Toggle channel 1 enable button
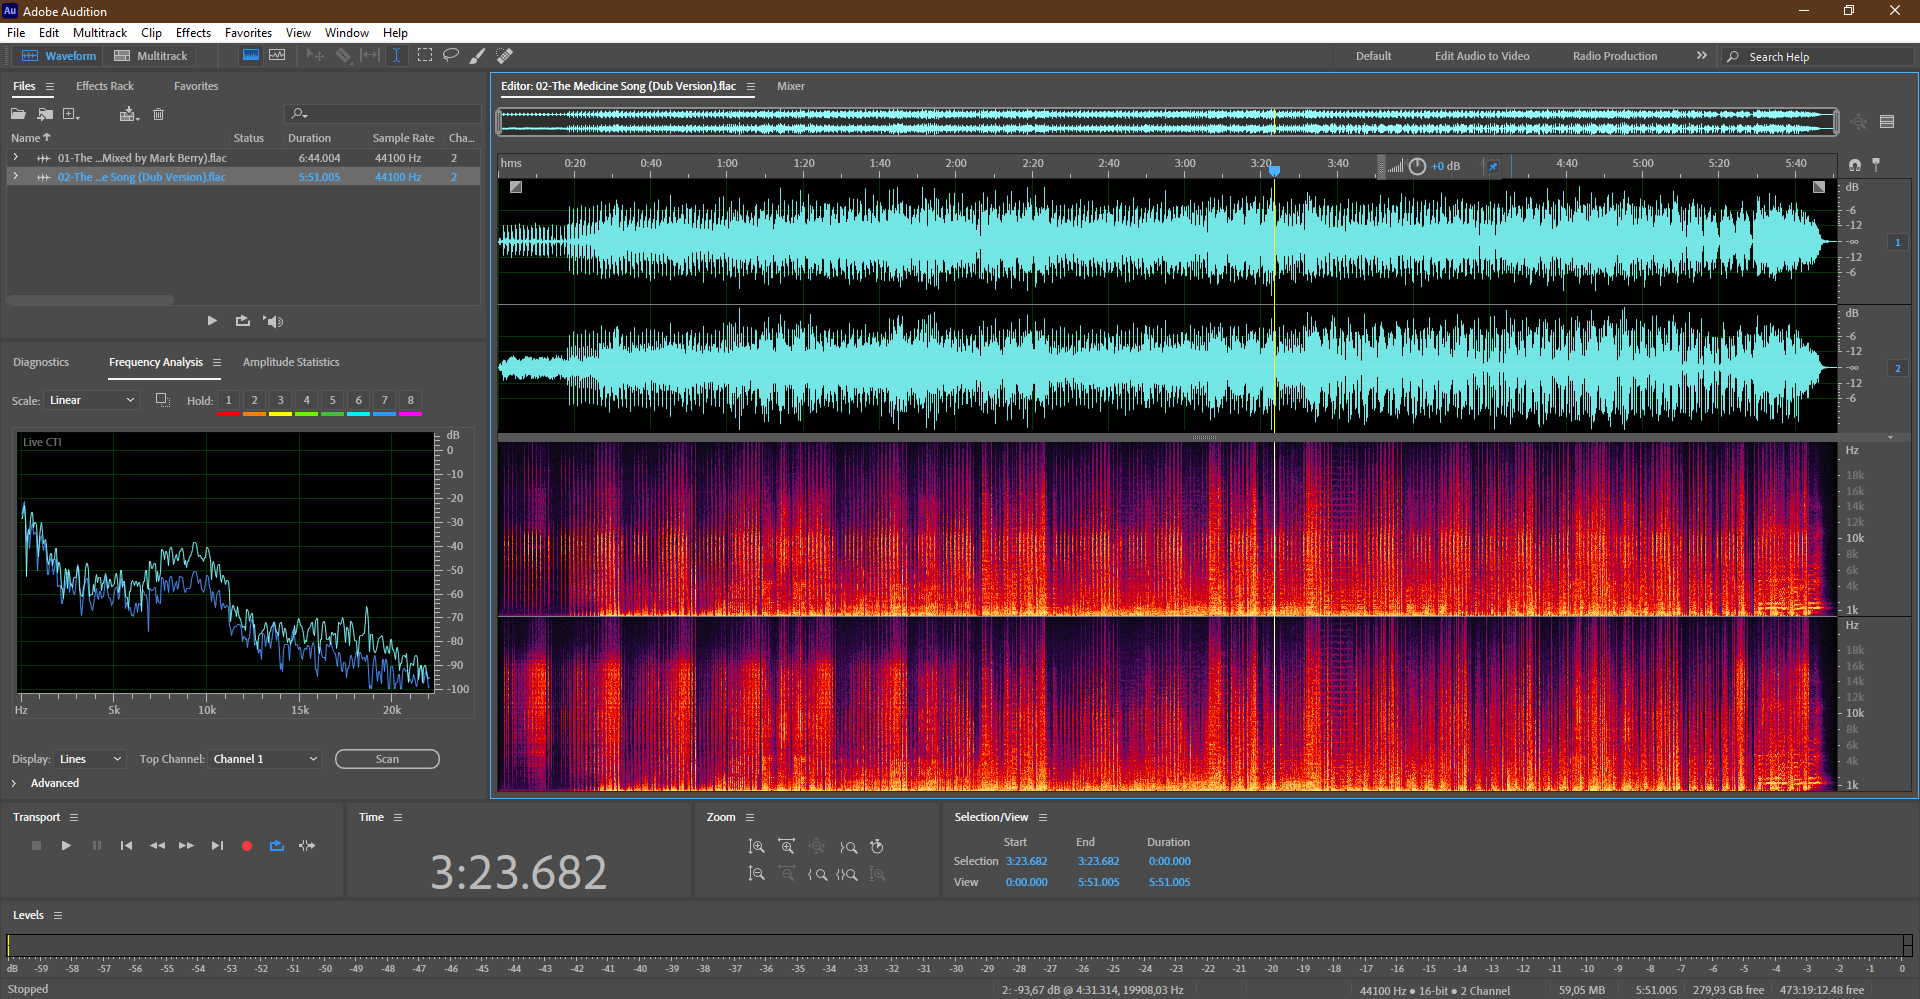This screenshot has height=999, width=1920. [1897, 242]
